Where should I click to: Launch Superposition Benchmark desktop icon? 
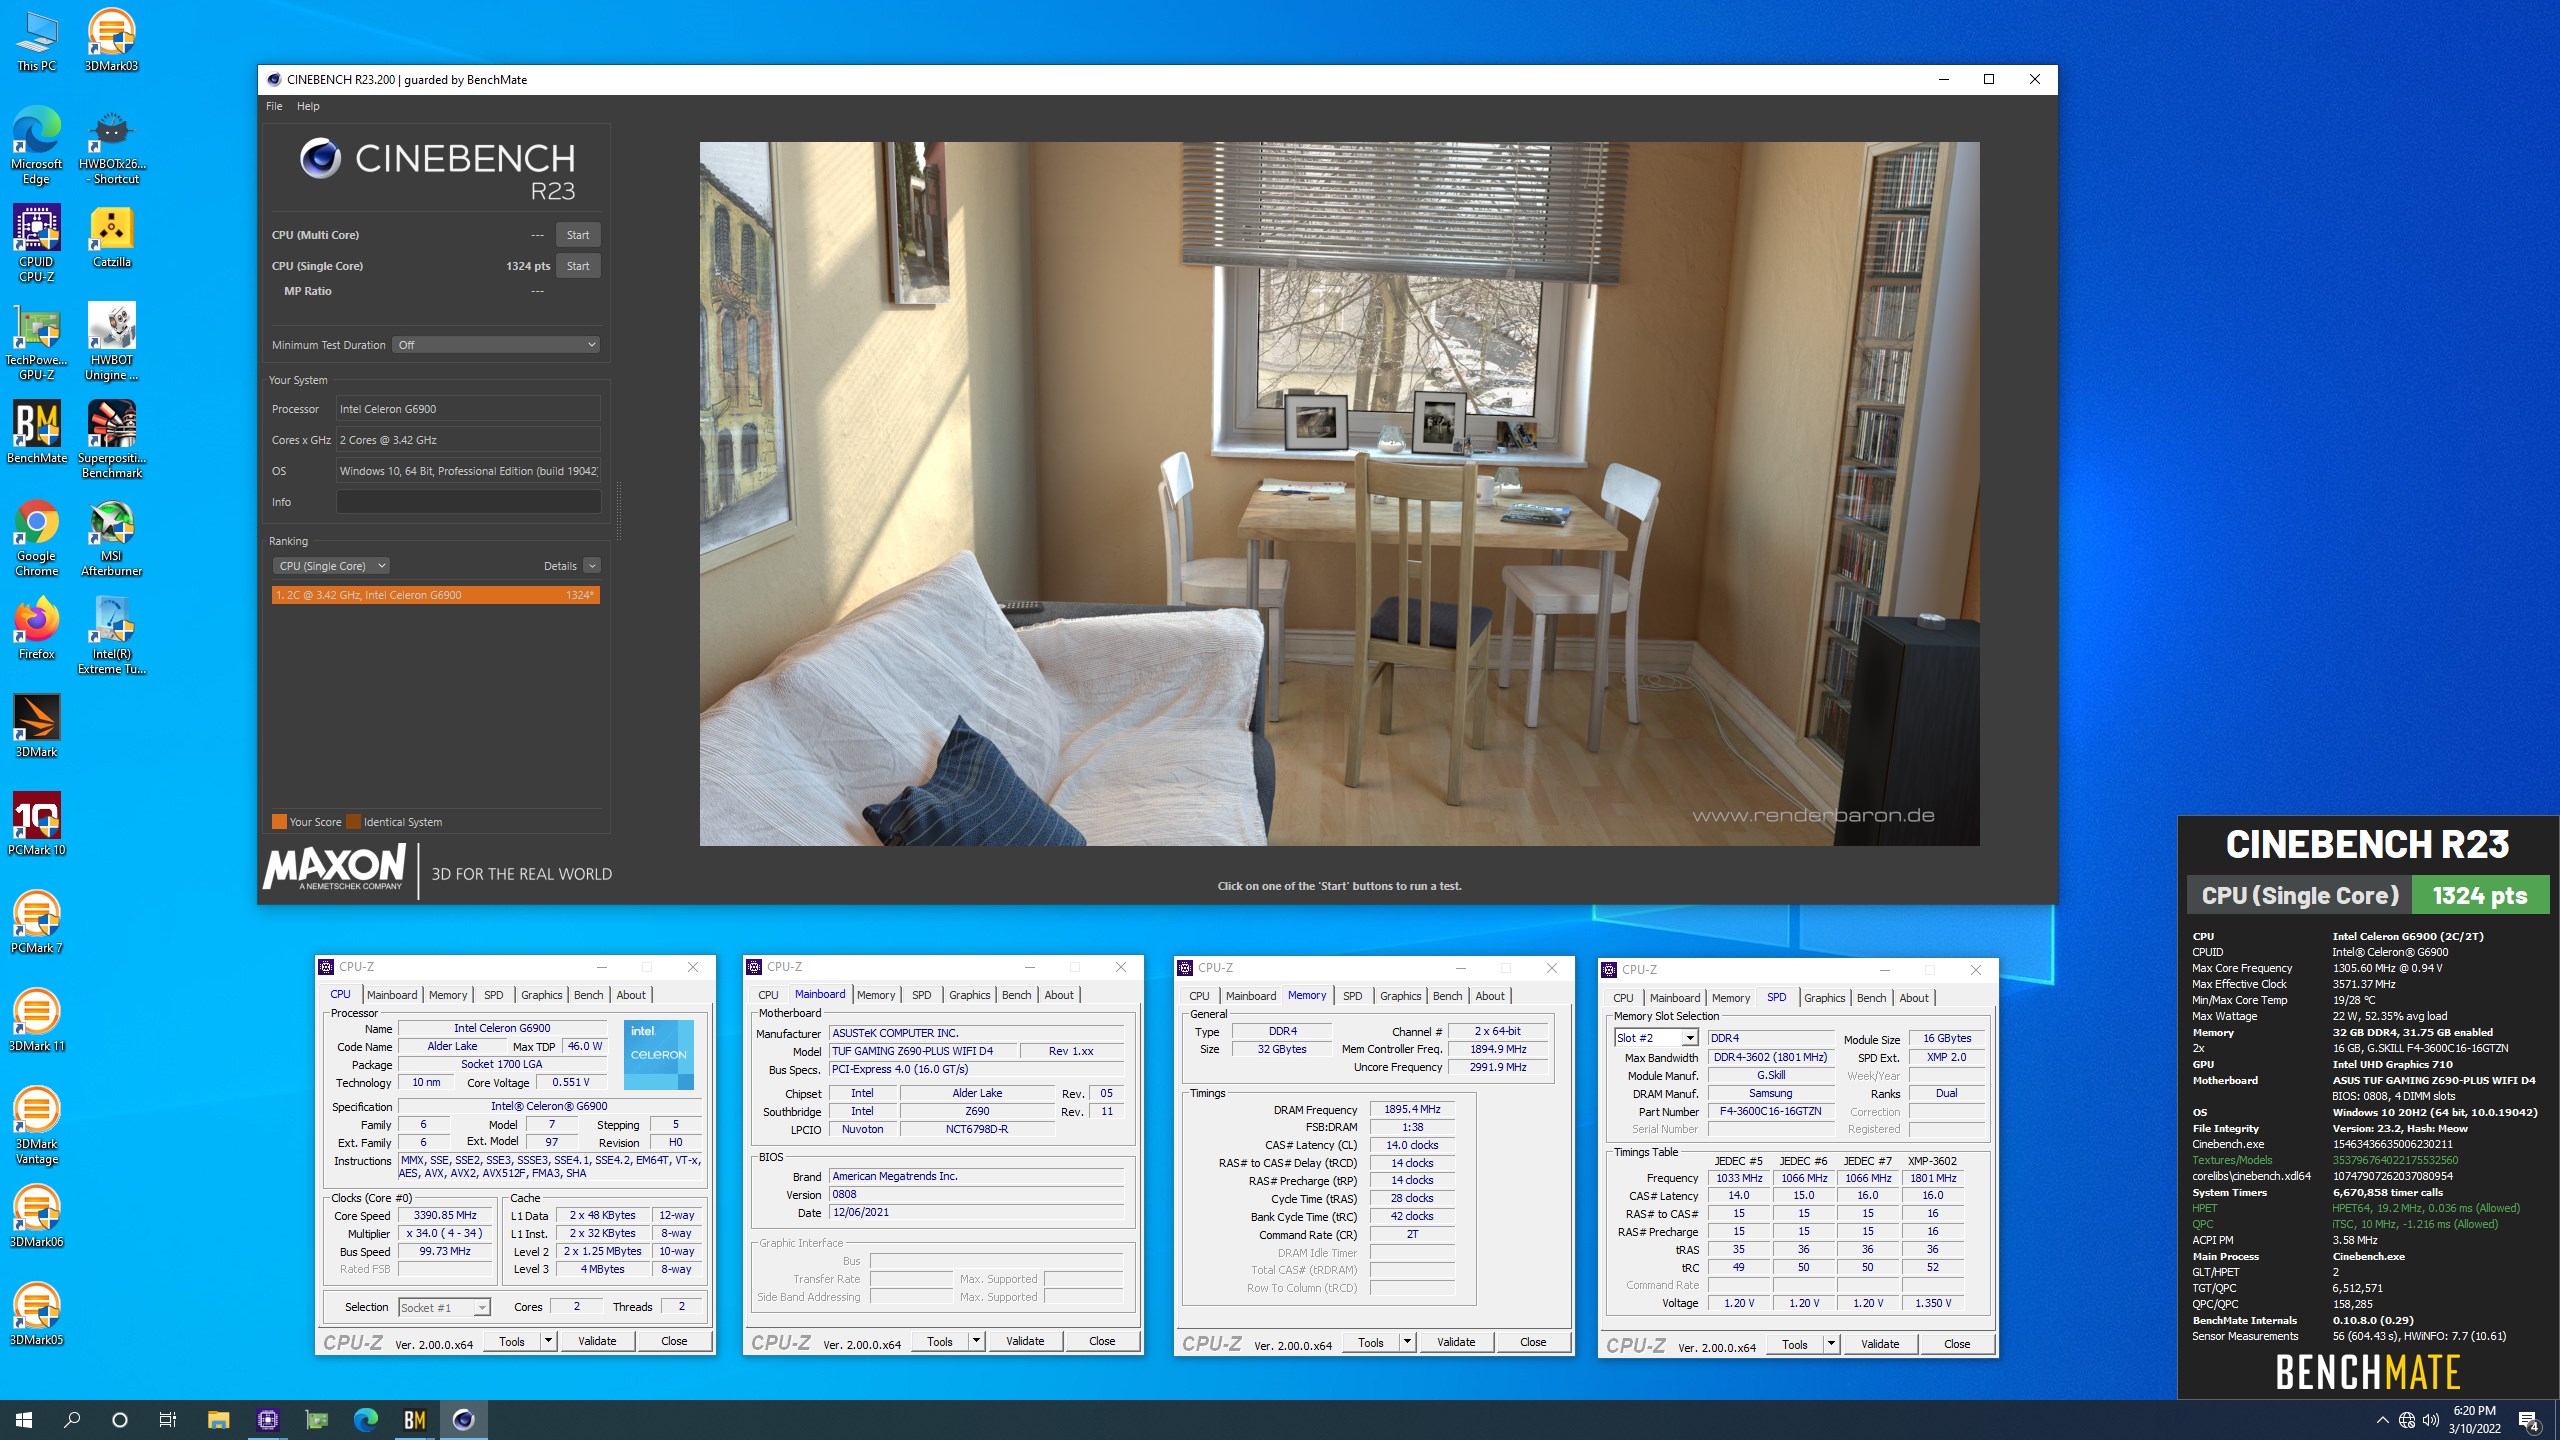[111, 440]
